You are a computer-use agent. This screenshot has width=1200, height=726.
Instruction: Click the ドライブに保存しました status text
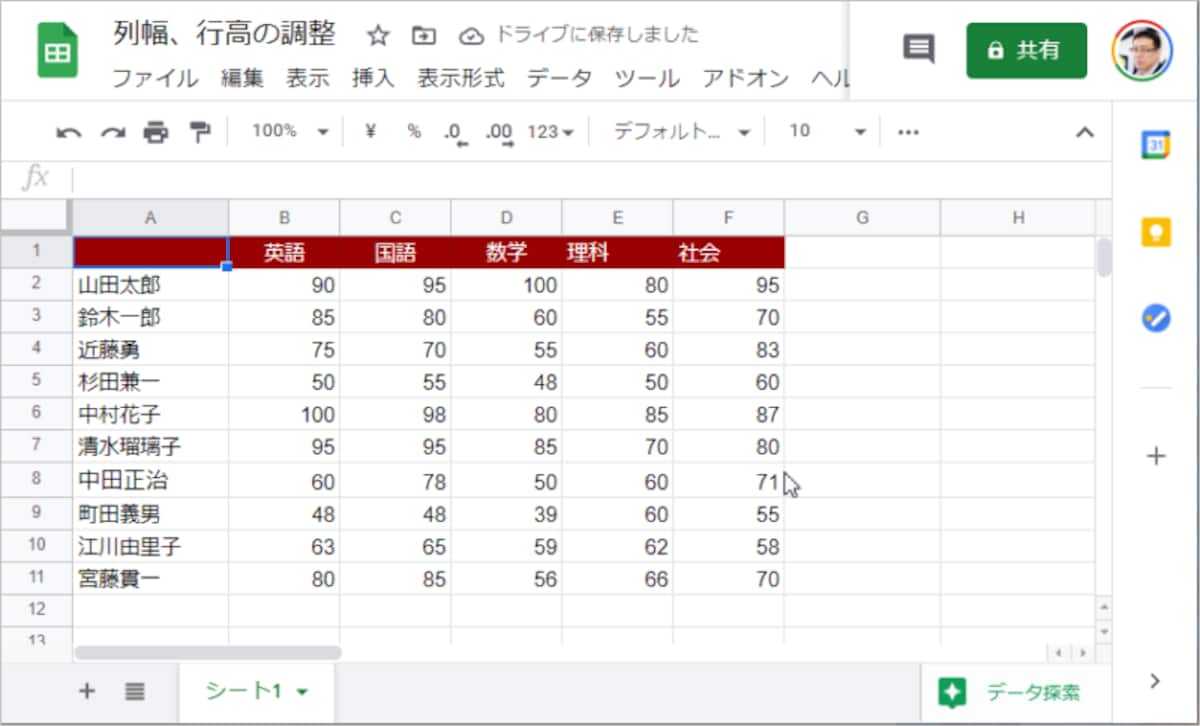[598, 35]
